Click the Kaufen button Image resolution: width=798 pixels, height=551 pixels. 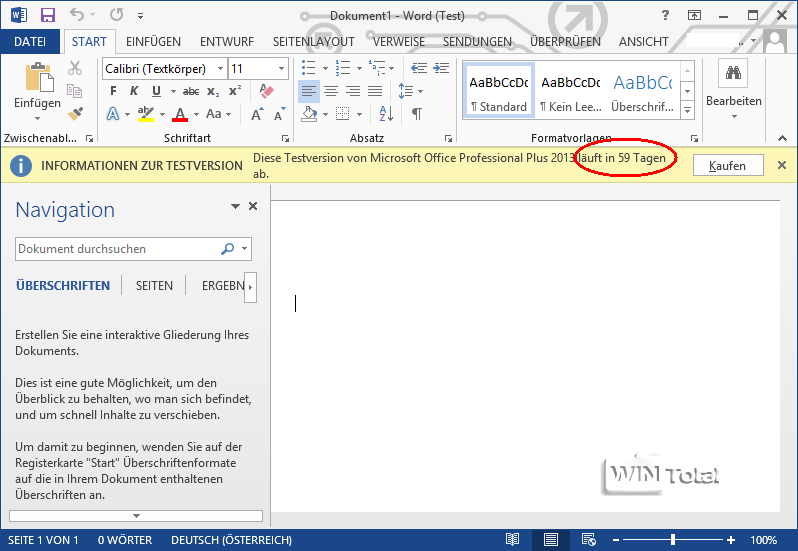(x=728, y=166)
